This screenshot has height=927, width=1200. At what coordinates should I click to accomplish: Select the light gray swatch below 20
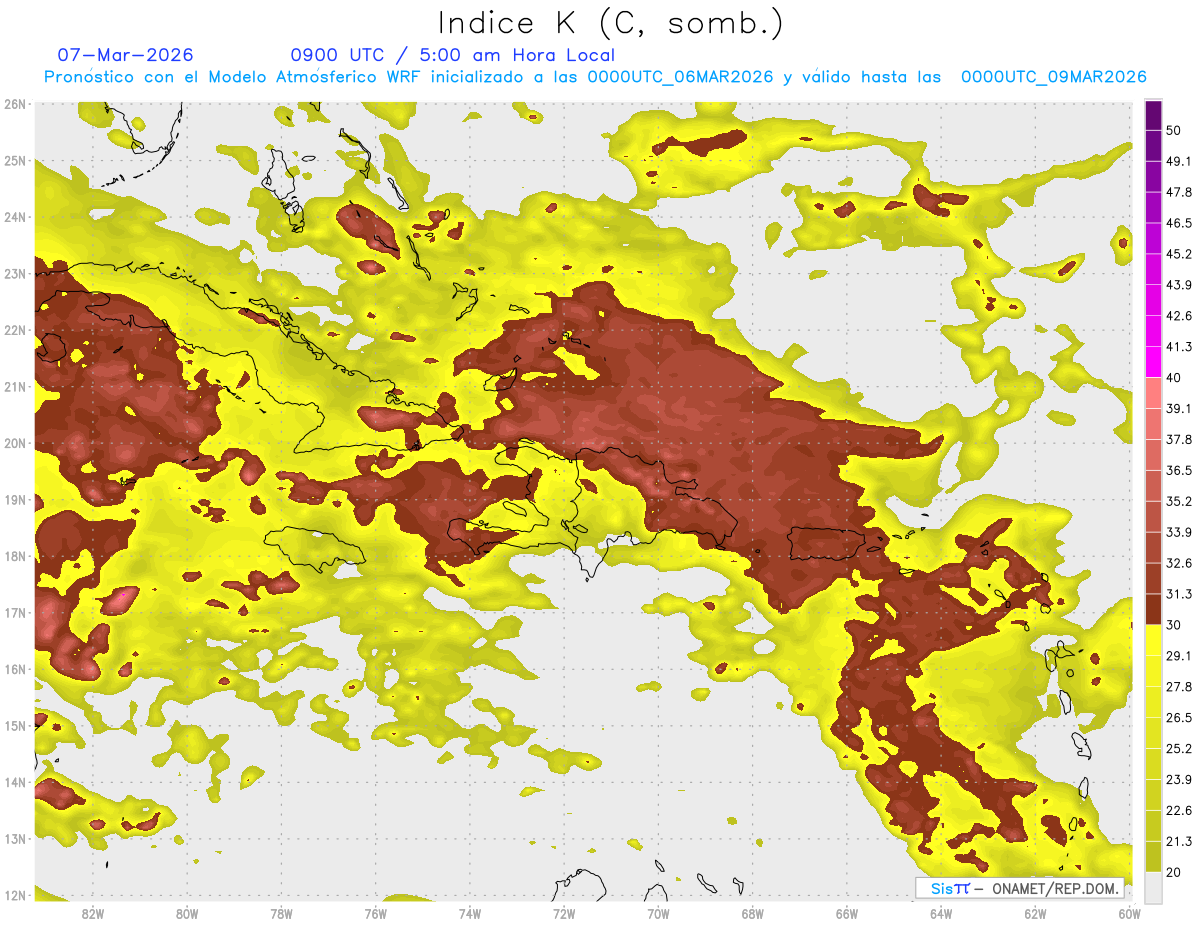coord(1153,886)
